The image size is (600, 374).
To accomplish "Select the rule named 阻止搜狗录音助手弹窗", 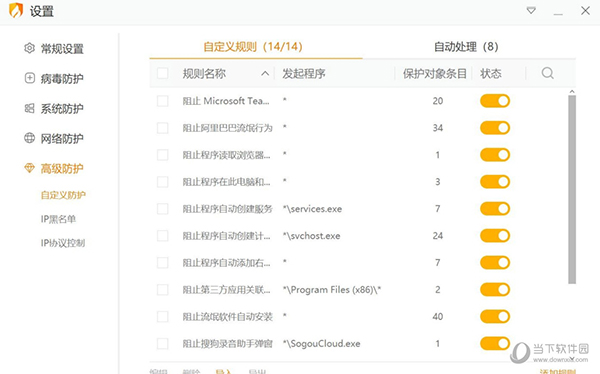I will tap(227, 343).
